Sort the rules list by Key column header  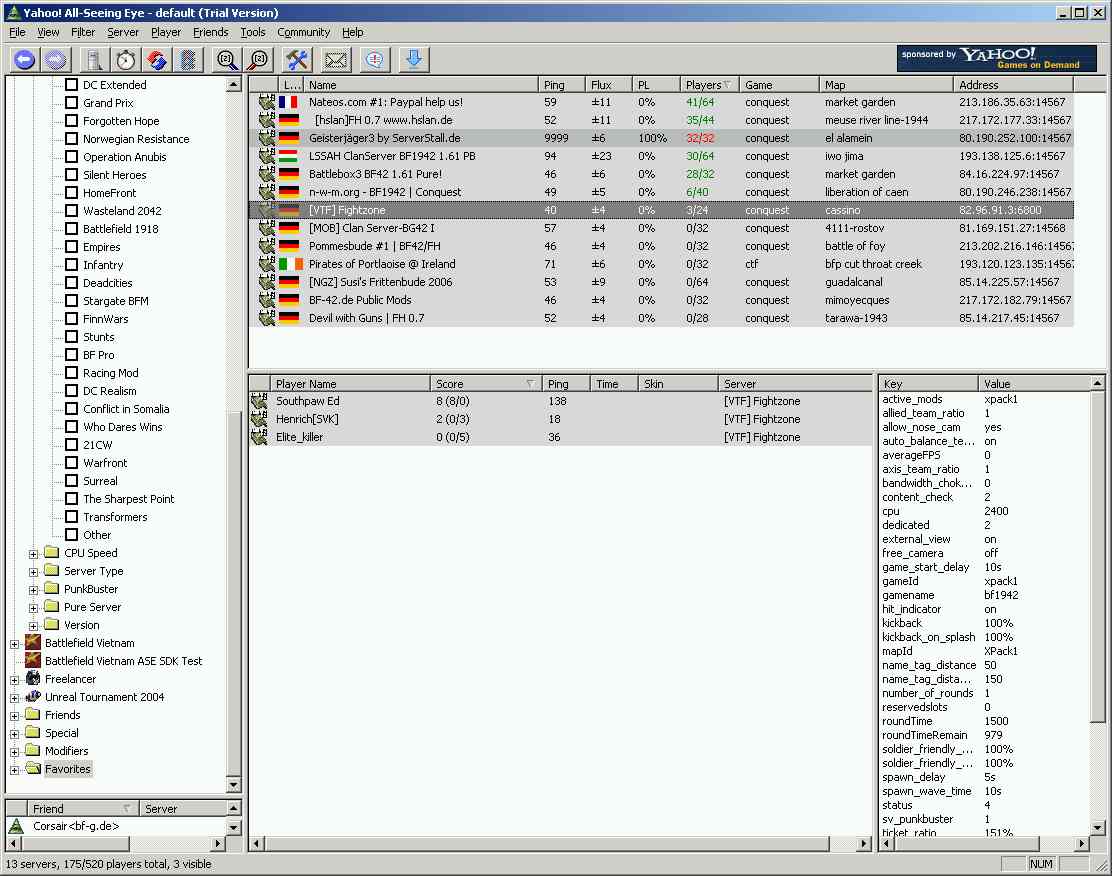pyautogui.click(x=928, y=384)
